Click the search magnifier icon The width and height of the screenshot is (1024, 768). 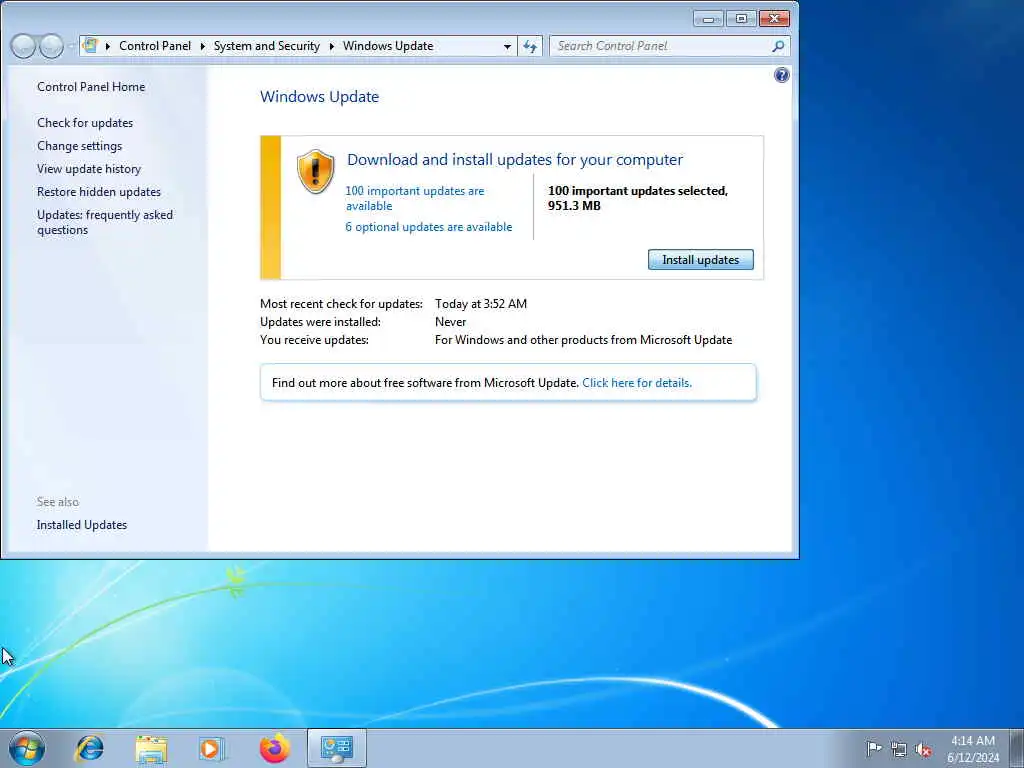[778, 46]
